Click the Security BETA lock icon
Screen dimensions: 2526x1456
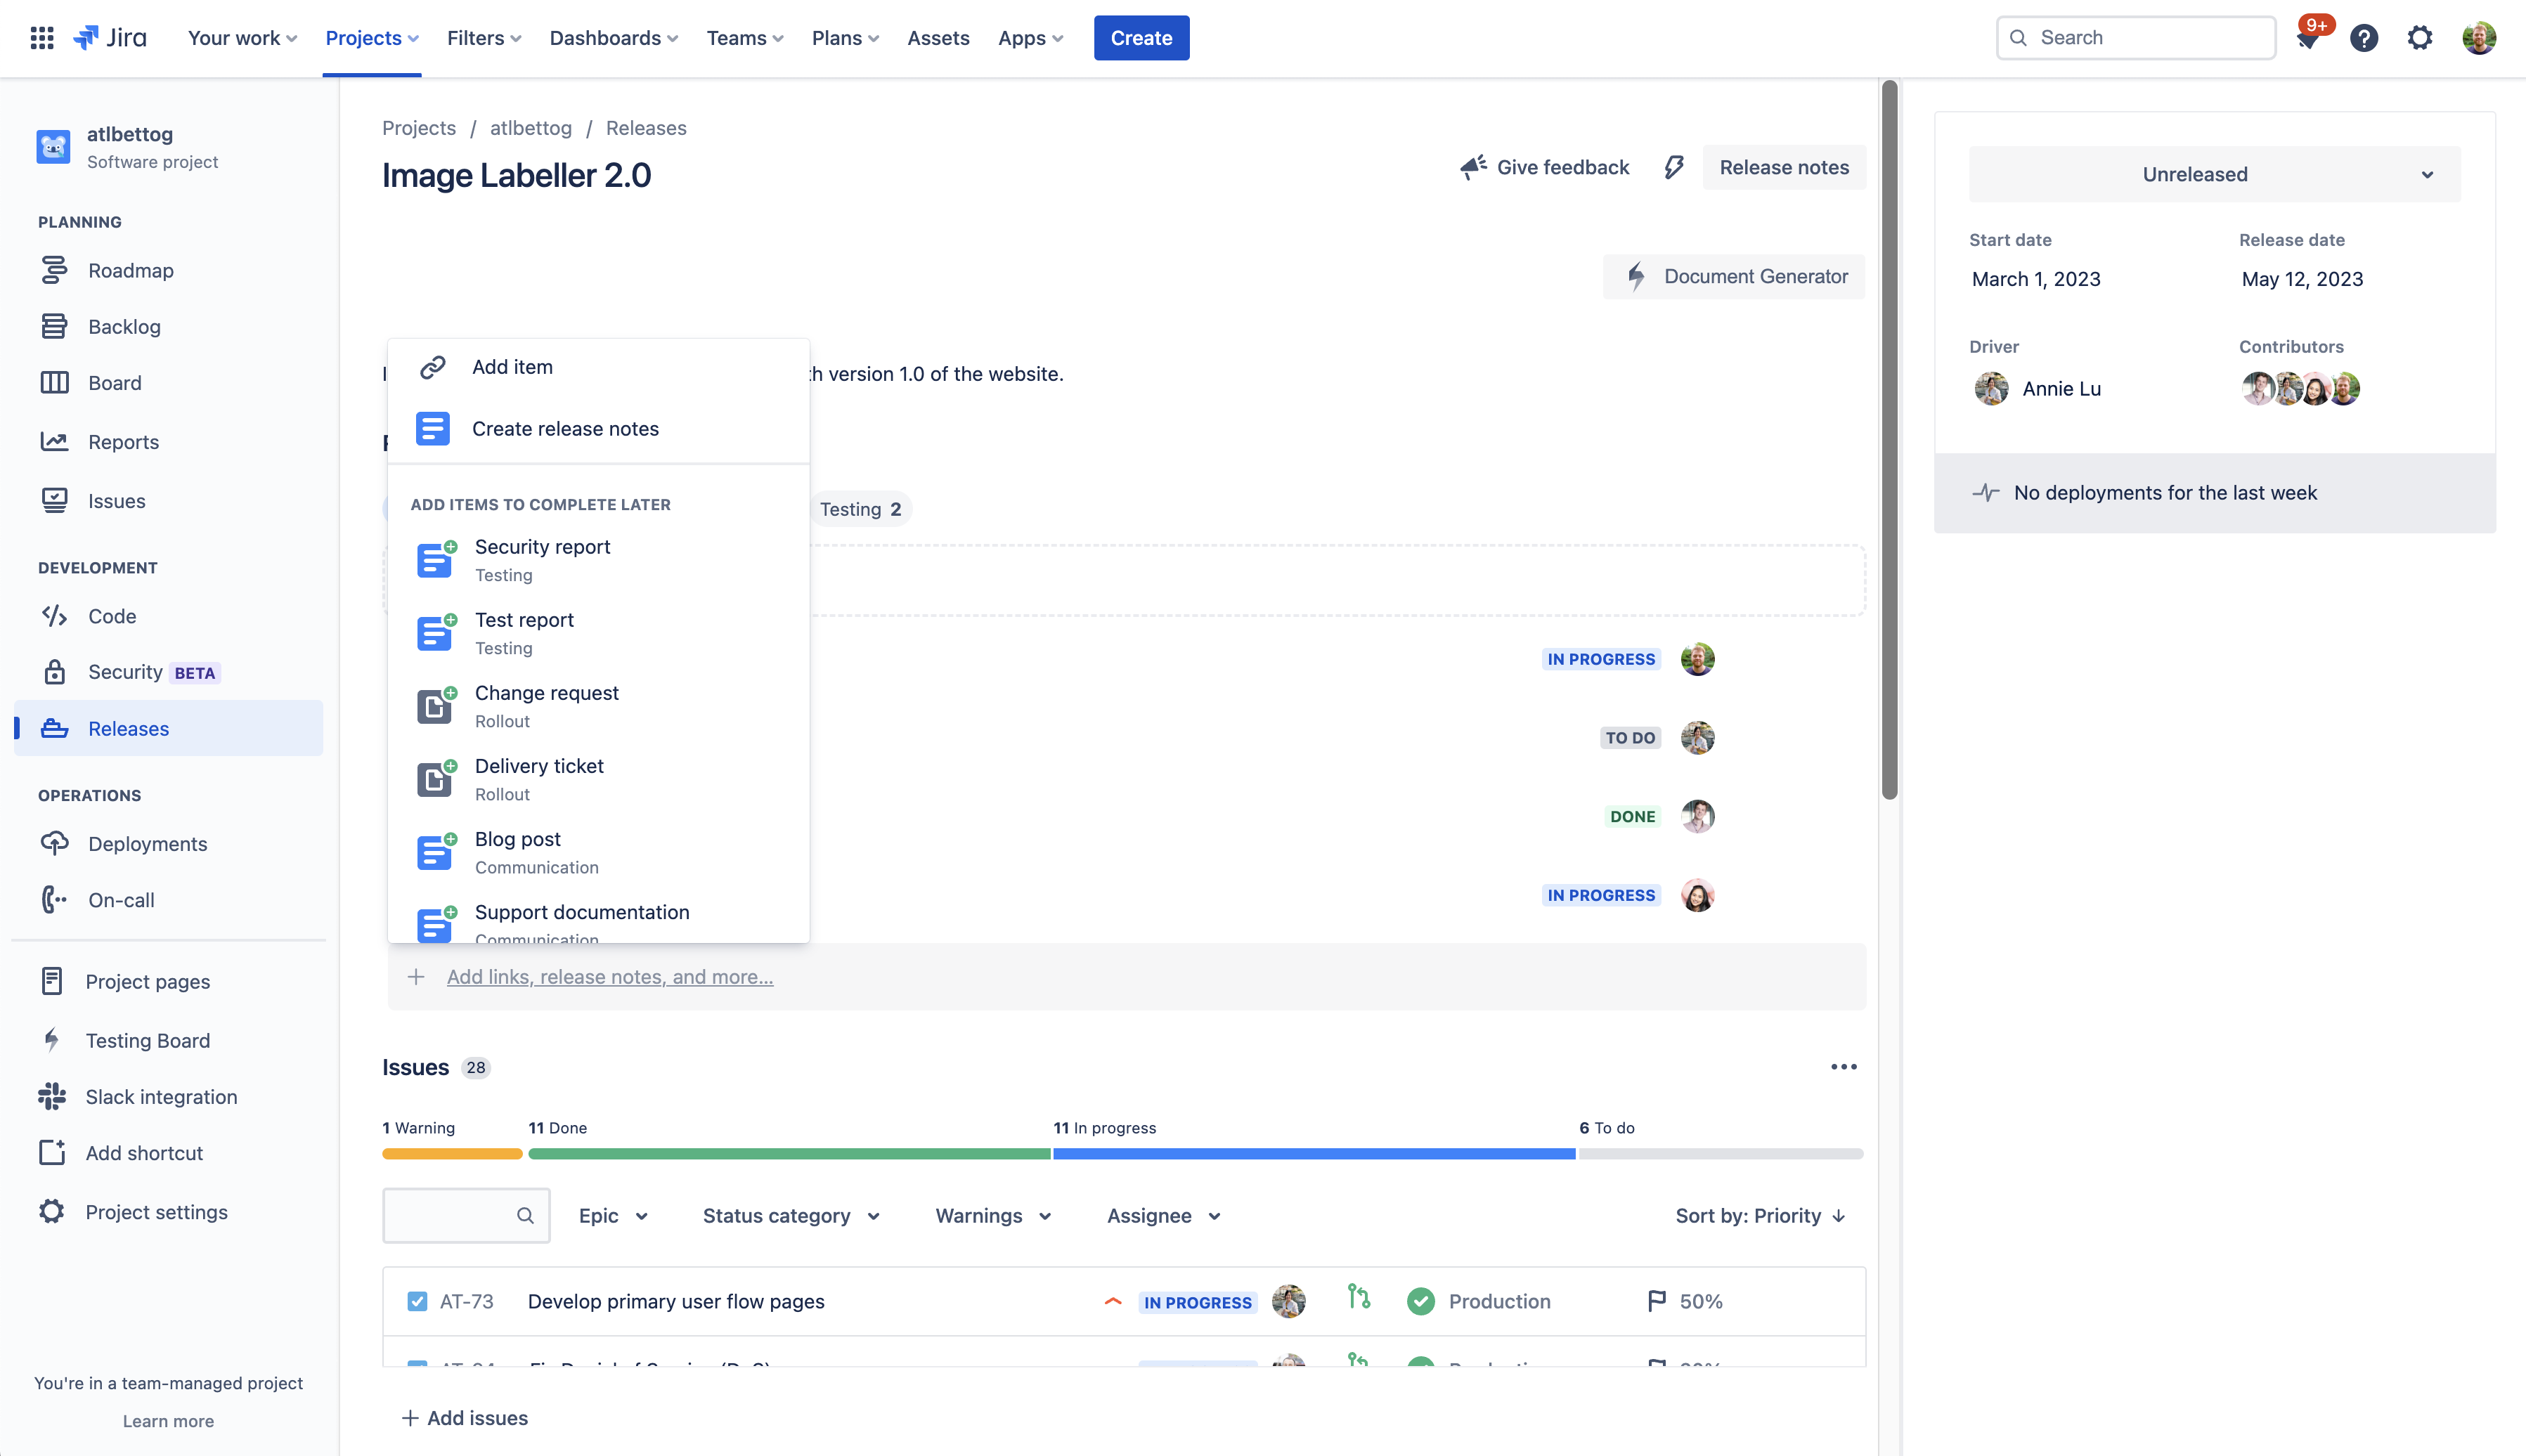pyautogui.click(x=55, y=671)
